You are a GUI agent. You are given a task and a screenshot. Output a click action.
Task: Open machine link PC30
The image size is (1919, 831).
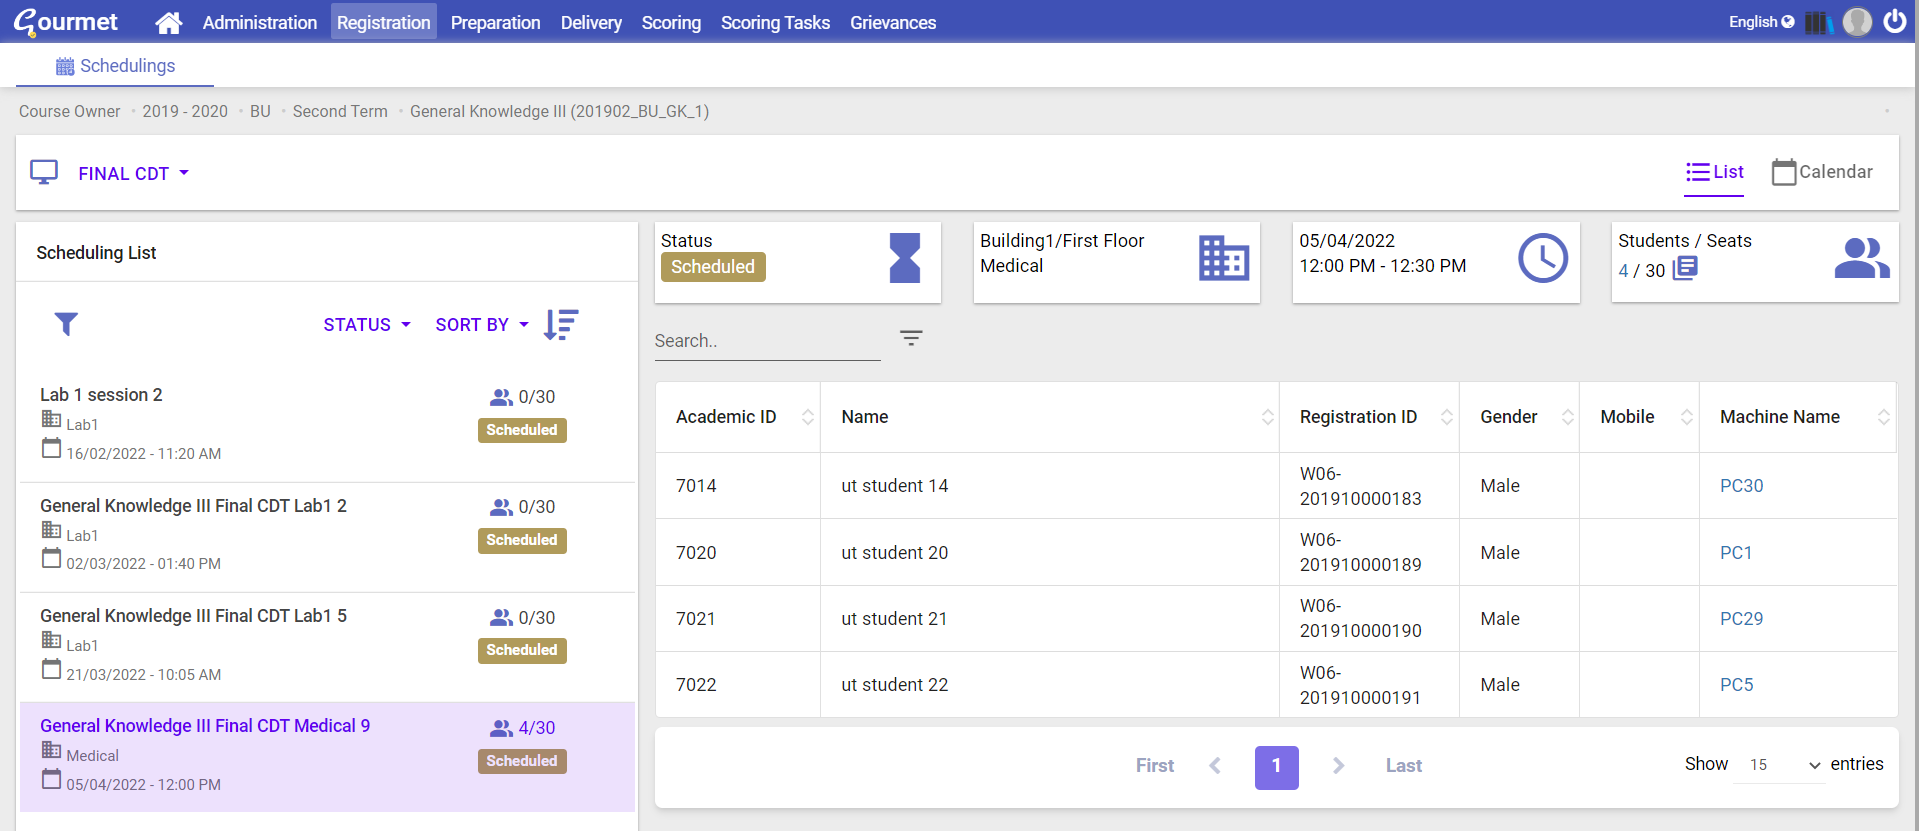tap(1741, 486)
